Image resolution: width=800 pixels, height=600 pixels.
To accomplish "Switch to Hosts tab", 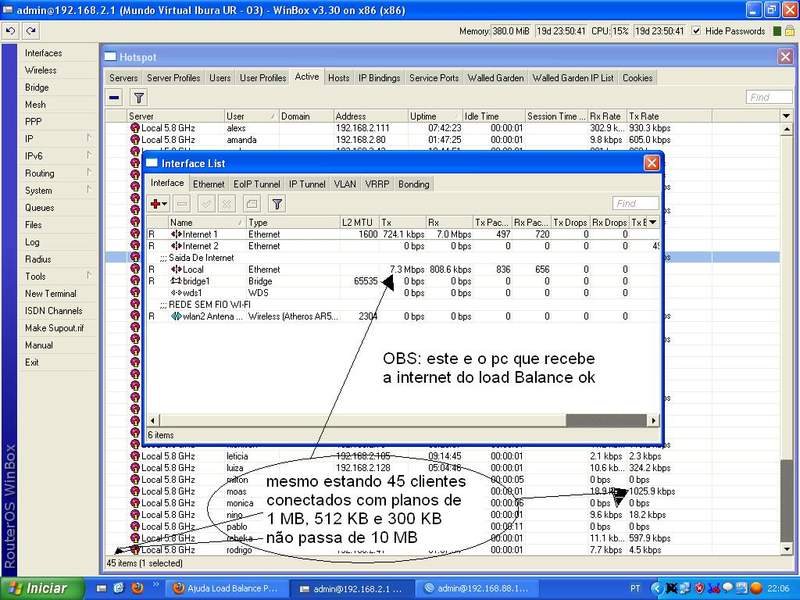I will point(339,78).
